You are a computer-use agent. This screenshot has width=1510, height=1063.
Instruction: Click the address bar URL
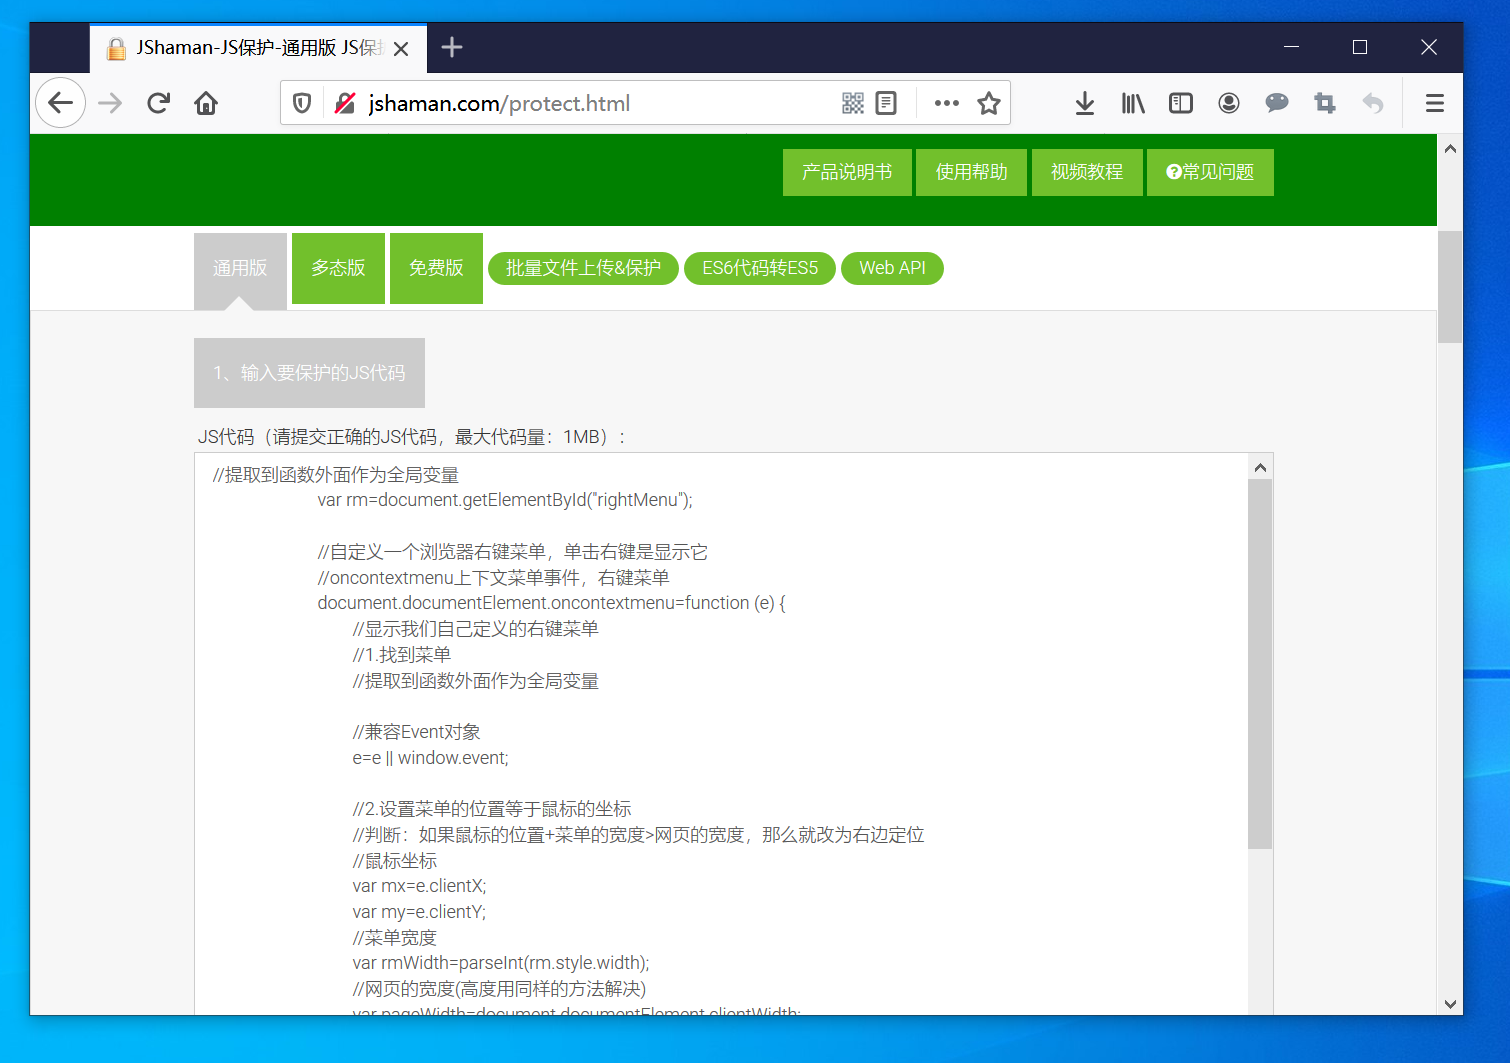[x=499, y=103]
